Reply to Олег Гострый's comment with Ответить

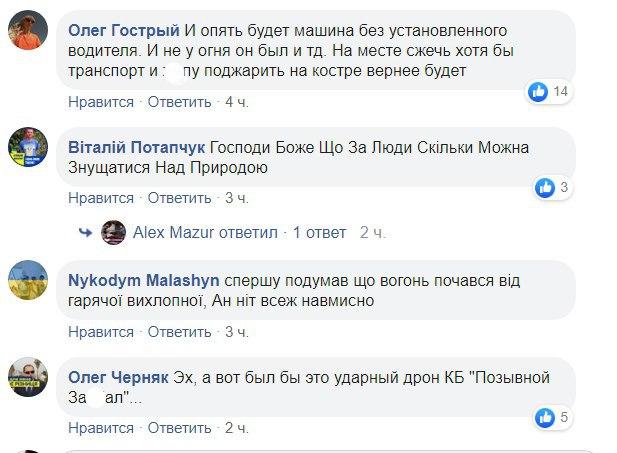pyautogui.click(x=180, y=102)
